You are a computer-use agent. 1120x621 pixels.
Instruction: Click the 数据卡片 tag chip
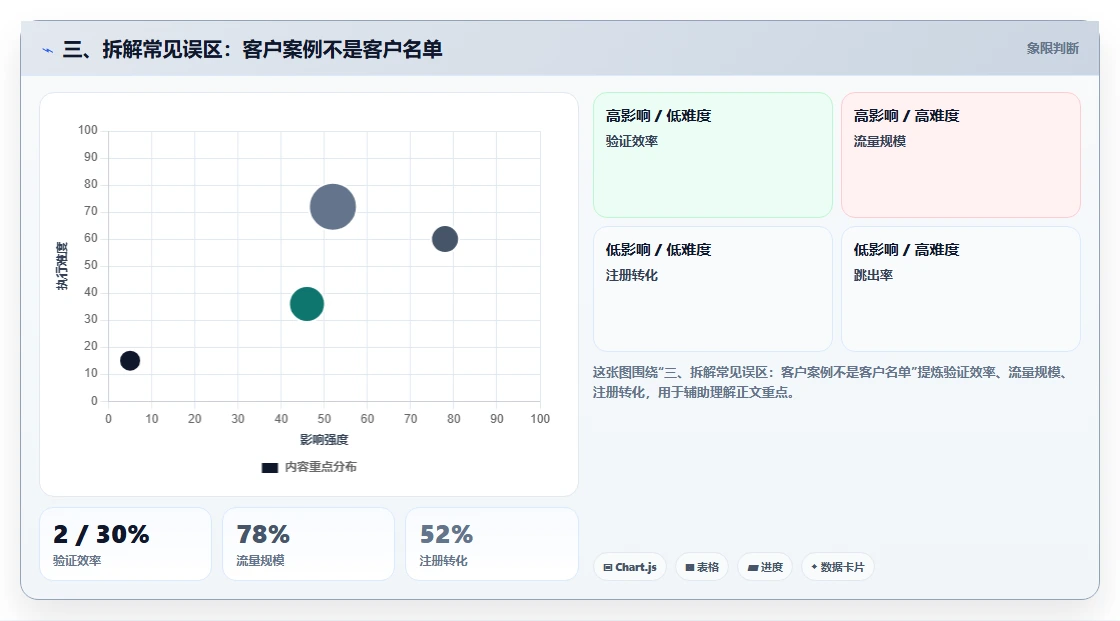(x=838, y=567)
